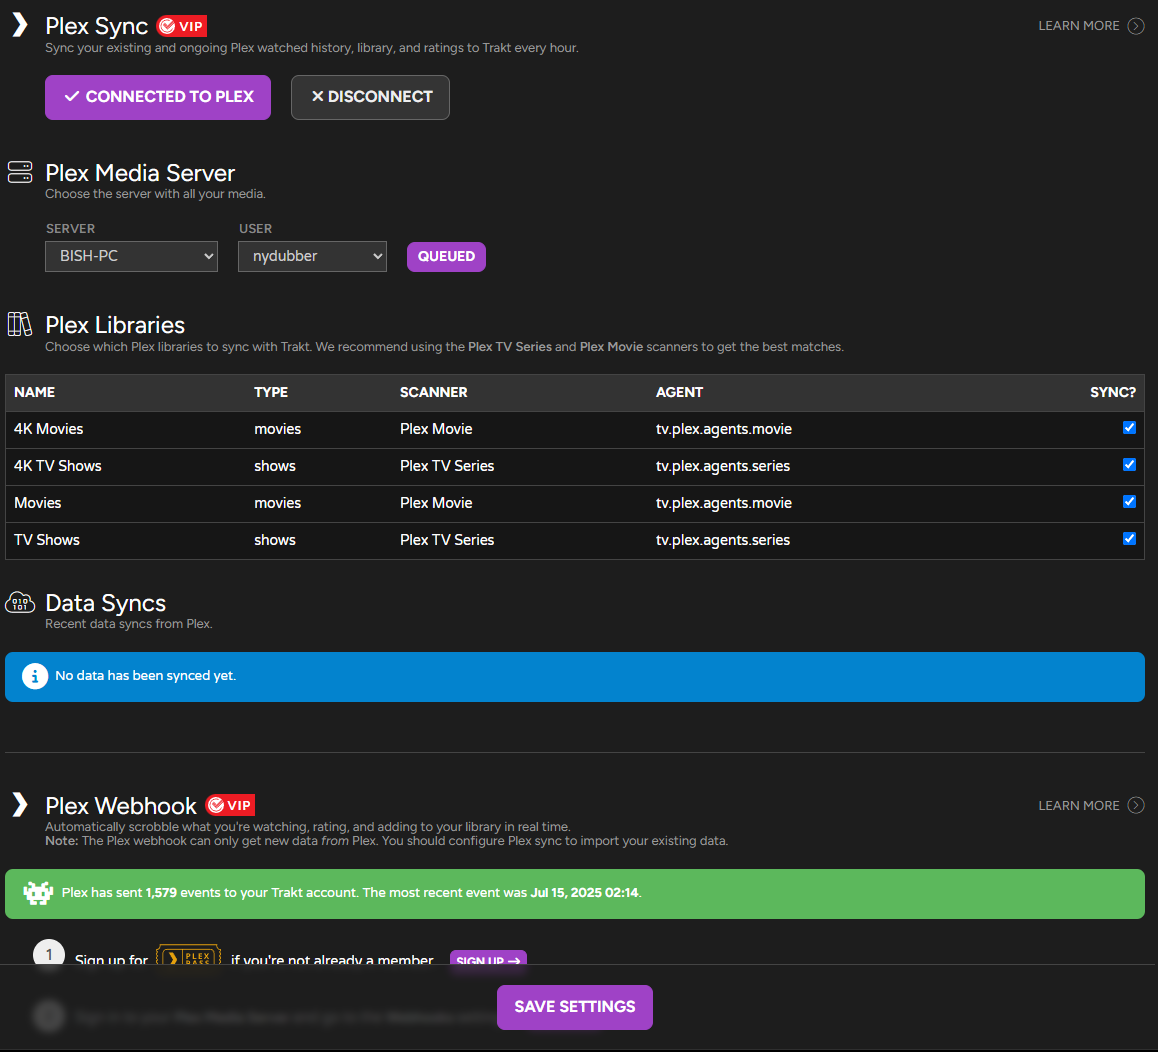Click the Sign Up button for Plex Pass

[488, 958]
